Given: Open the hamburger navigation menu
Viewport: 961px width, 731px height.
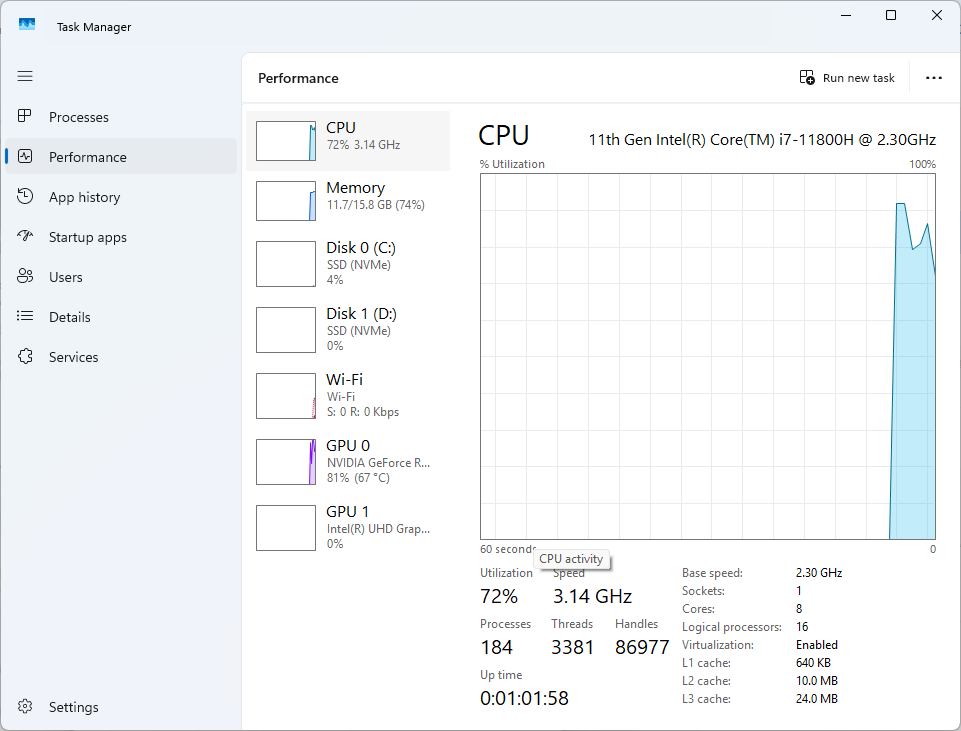Looking at the screenshot, I should click(25, 76).
